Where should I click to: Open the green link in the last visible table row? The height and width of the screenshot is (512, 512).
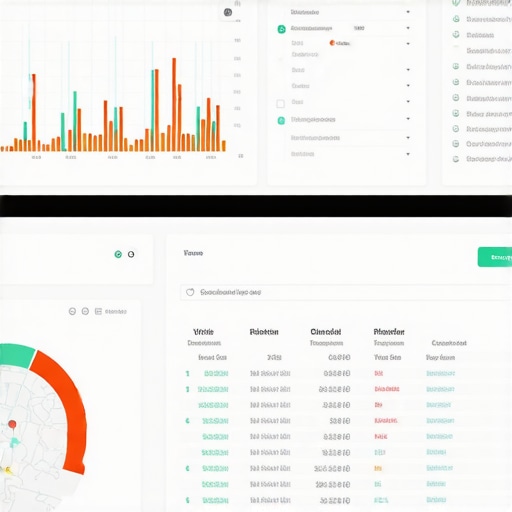coord(215,500)
